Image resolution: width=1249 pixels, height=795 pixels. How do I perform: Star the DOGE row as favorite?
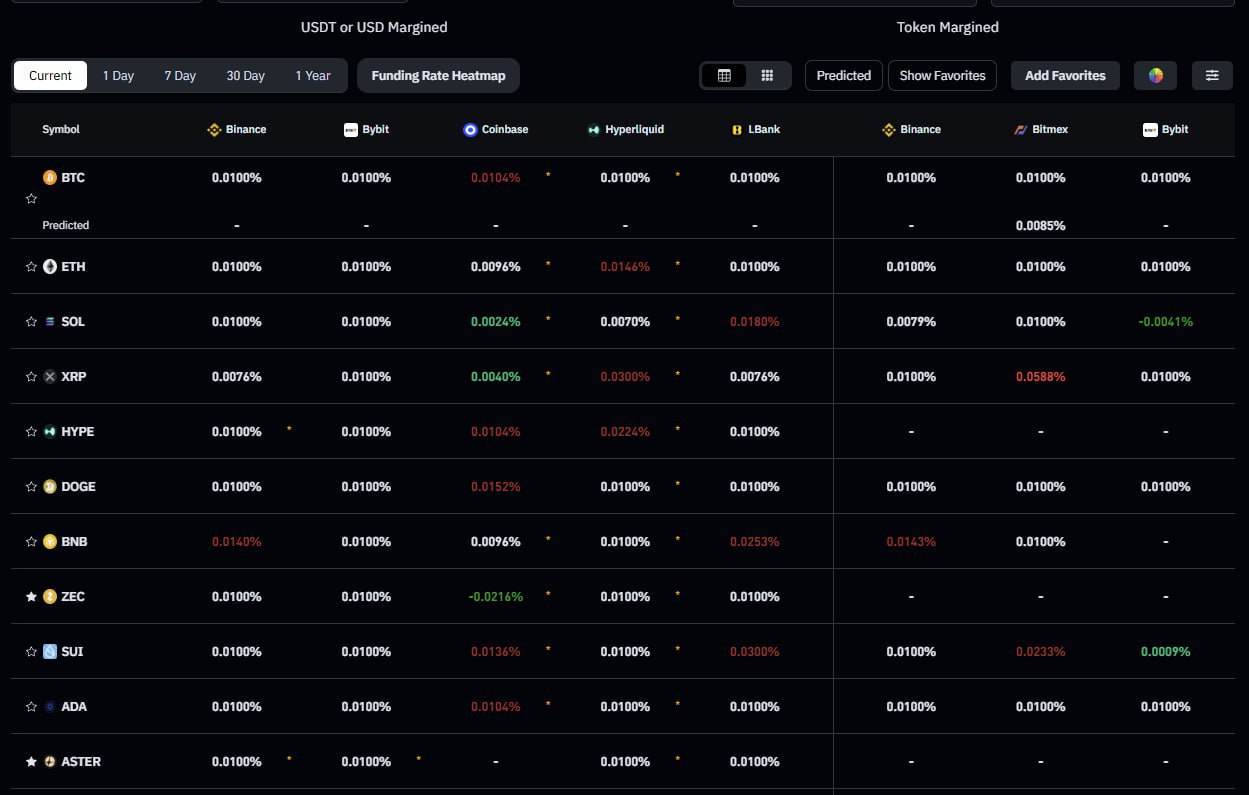click(31, 486)
